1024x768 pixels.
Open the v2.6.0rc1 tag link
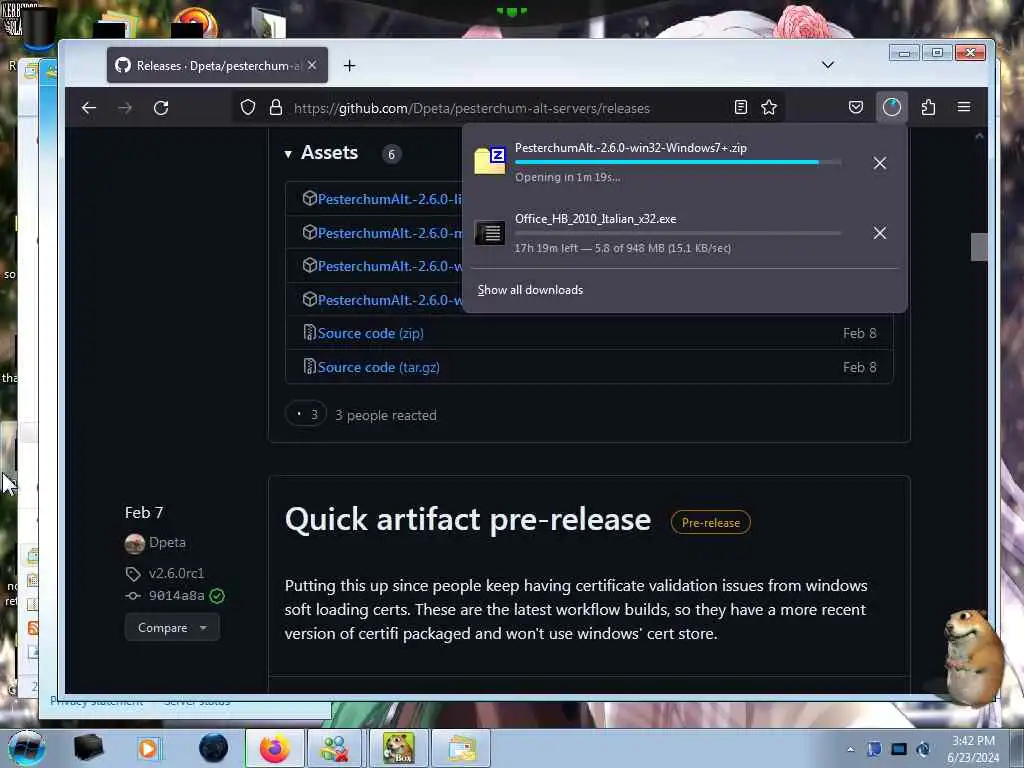tap(176, 573)
